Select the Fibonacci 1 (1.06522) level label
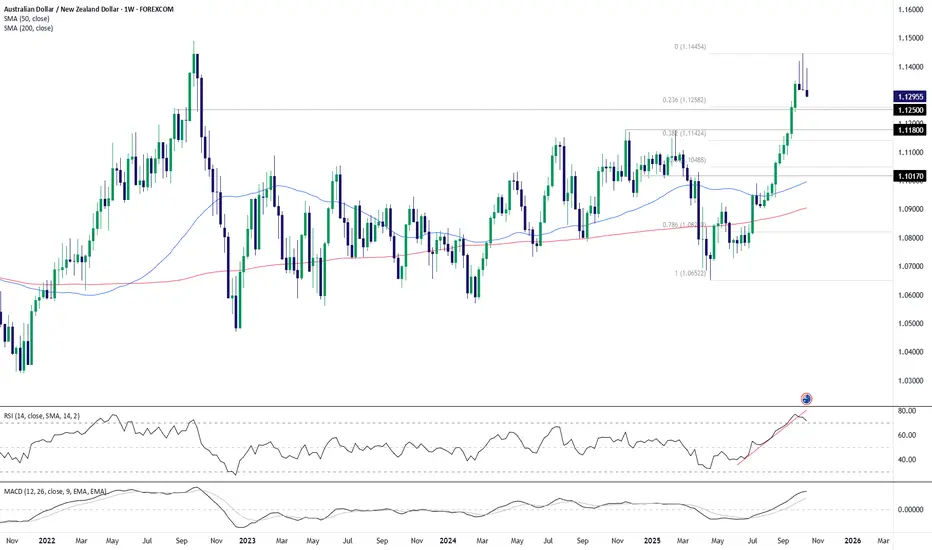The height and width of the screenshot is (550, 932). coord(690,274)
